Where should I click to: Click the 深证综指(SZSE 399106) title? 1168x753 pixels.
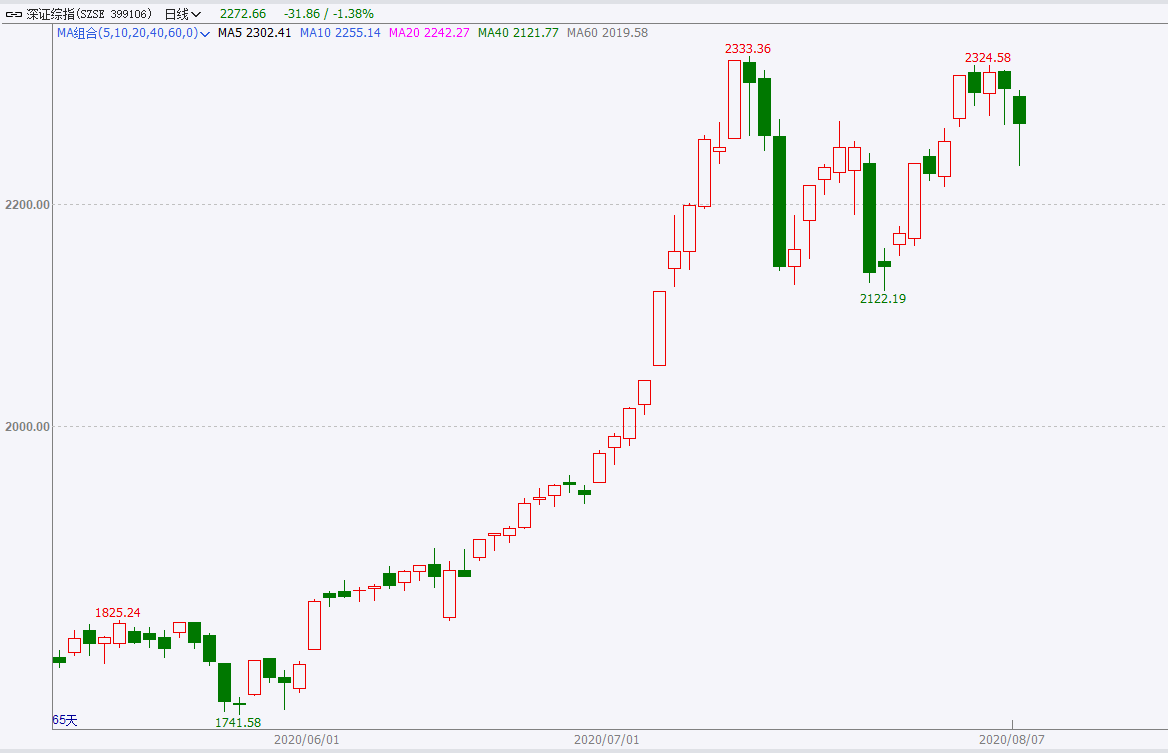click(x=89, y=14)
